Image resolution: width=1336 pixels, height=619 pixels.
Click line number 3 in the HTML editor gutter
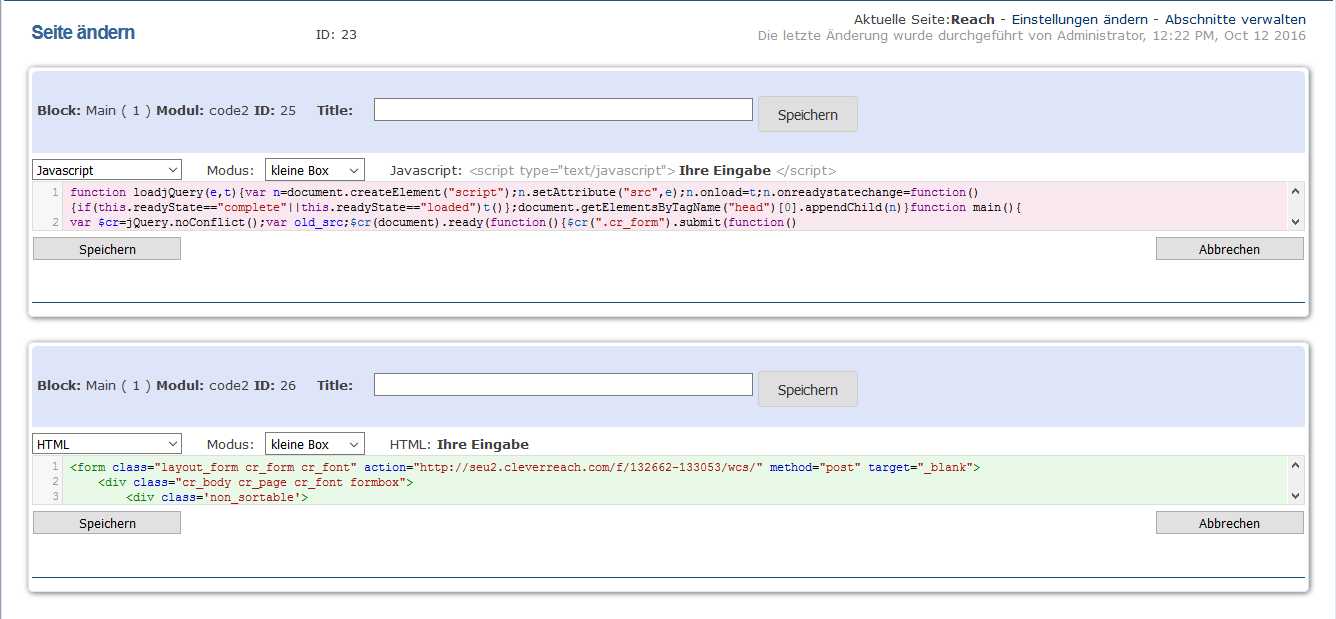tap(55, 496)
